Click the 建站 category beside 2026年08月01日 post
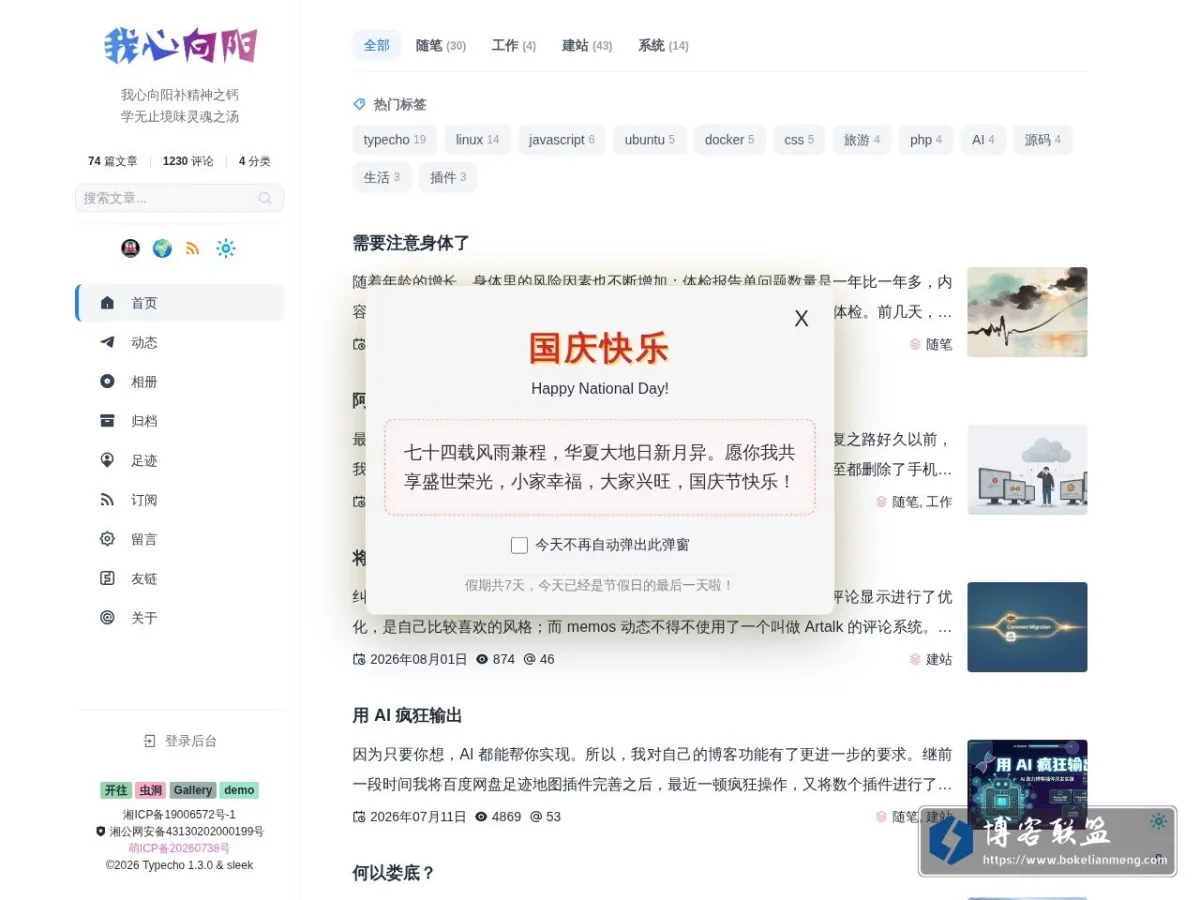 939,659
